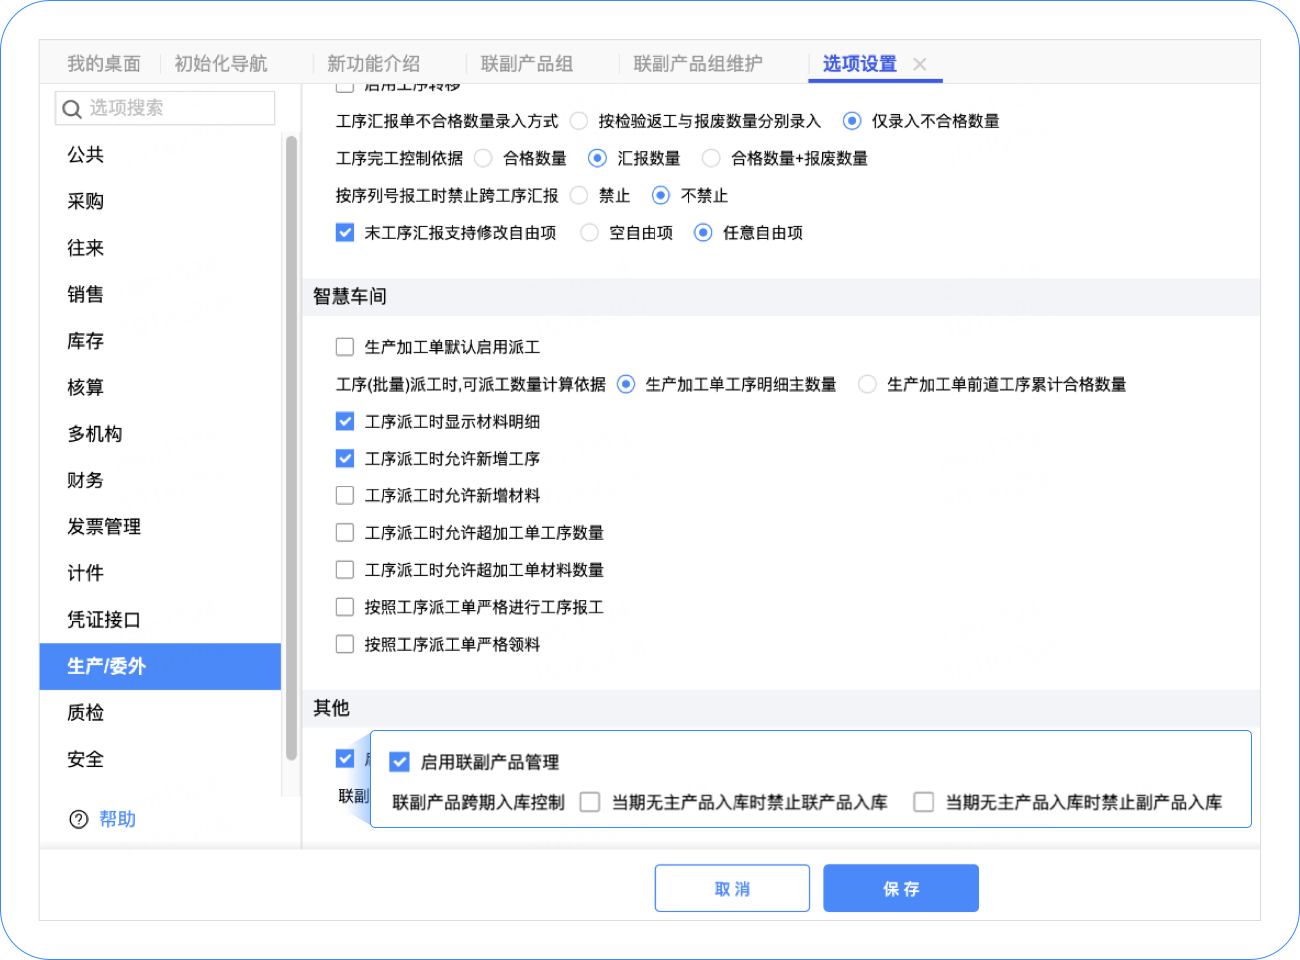
Task: Open 凭证接口 category
Action: (160, 620)
